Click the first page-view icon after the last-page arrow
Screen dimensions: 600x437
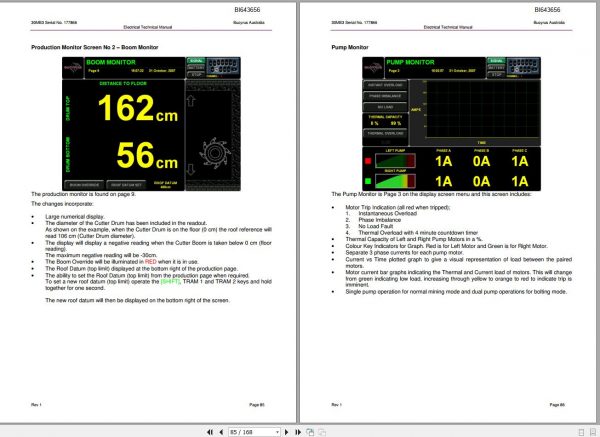tap(310, 432)
